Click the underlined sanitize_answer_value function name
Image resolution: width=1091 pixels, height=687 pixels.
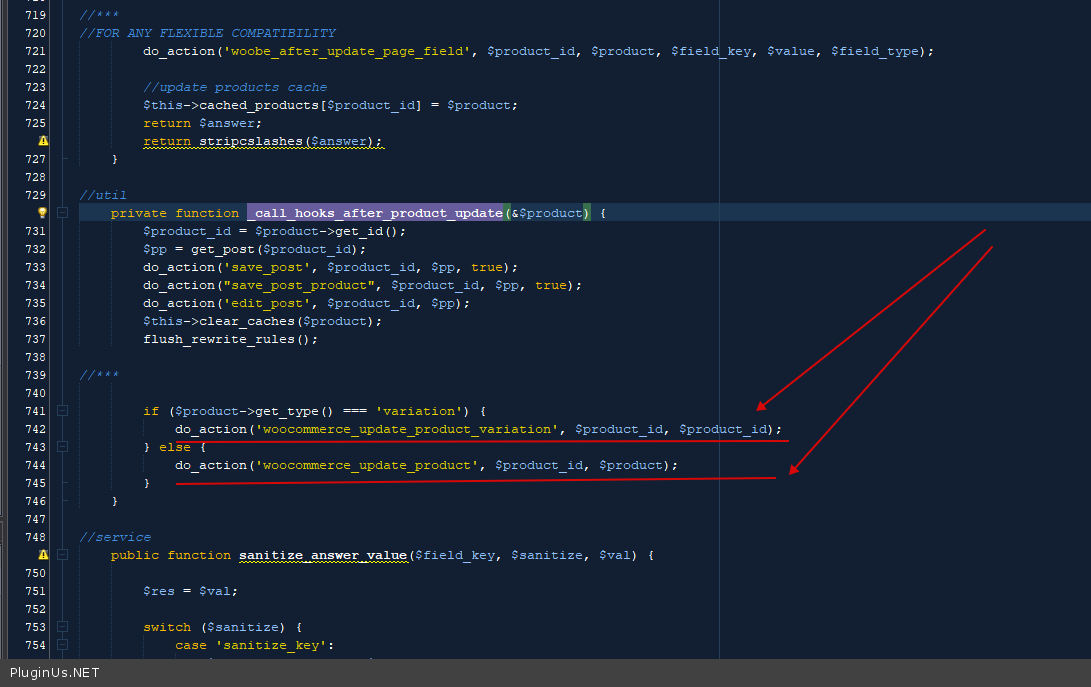322,555
